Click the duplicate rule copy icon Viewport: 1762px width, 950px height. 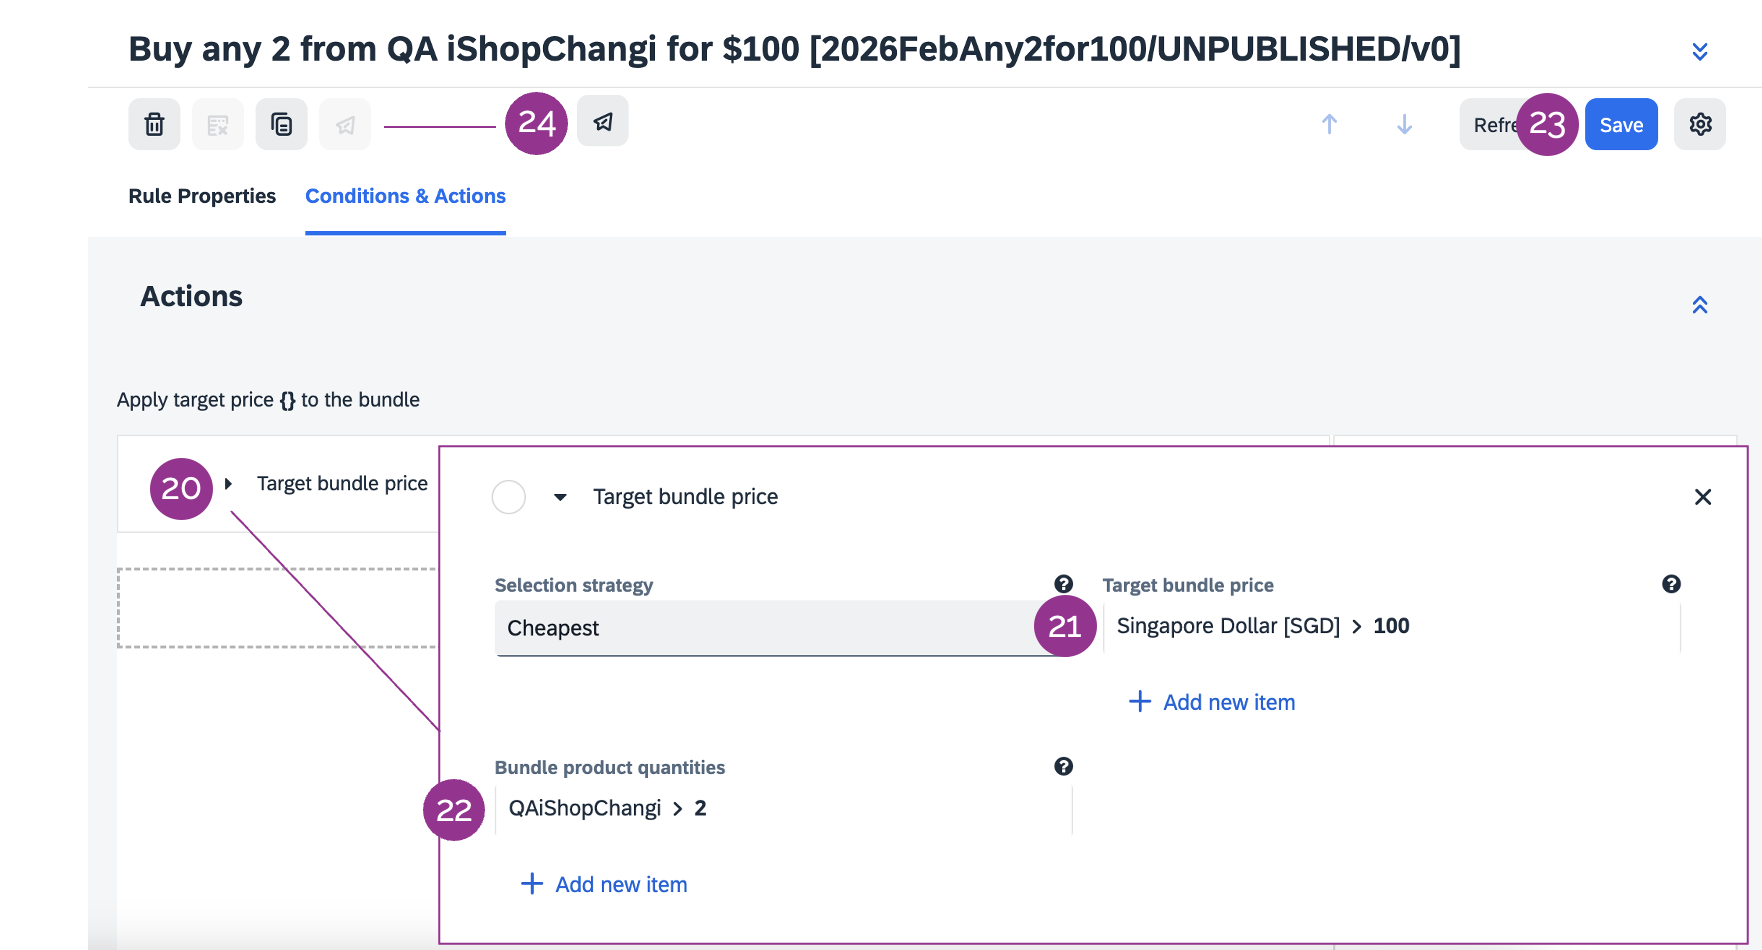pos(281,124)
